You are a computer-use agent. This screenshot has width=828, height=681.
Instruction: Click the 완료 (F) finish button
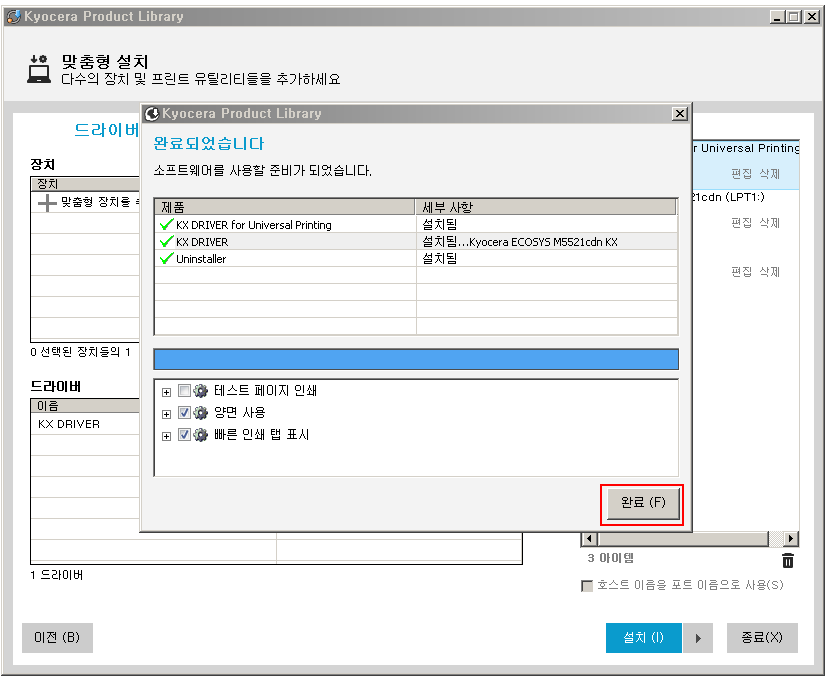coord(643,503)
